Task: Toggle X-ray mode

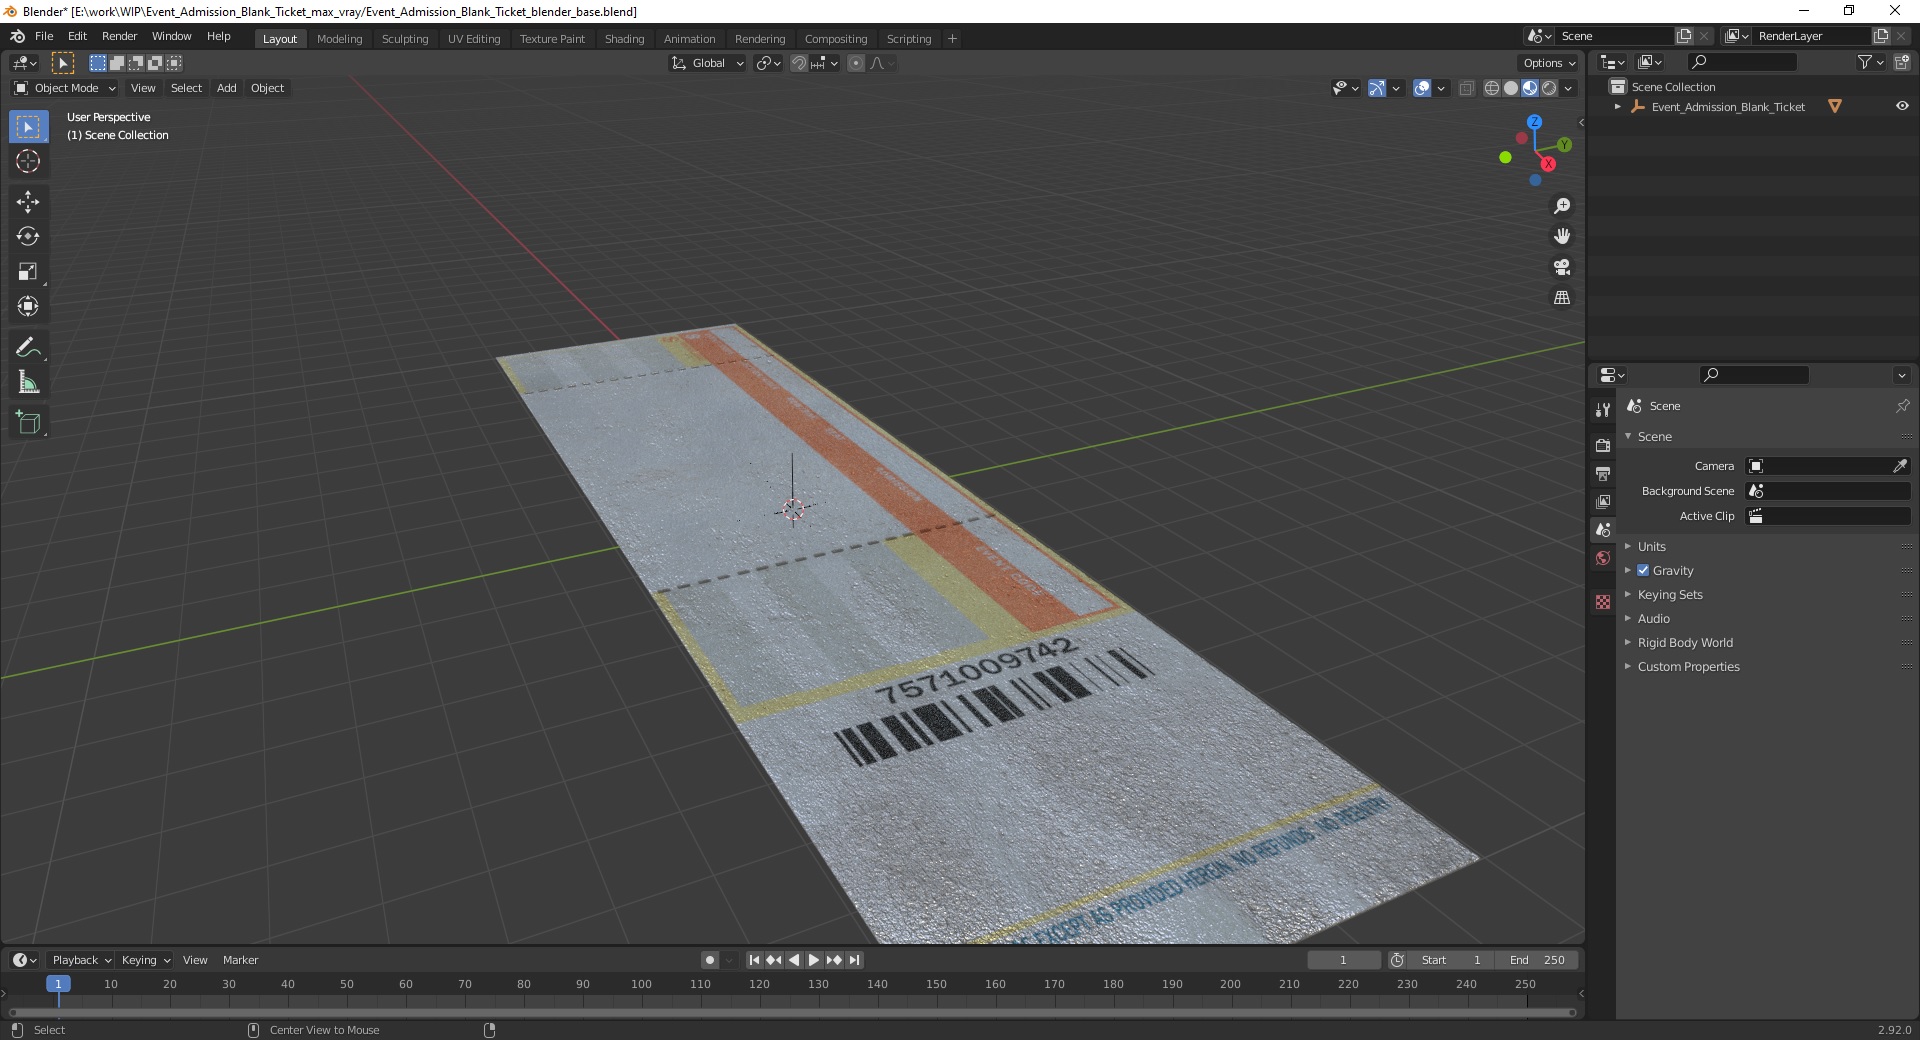Action: point(1467,88)
